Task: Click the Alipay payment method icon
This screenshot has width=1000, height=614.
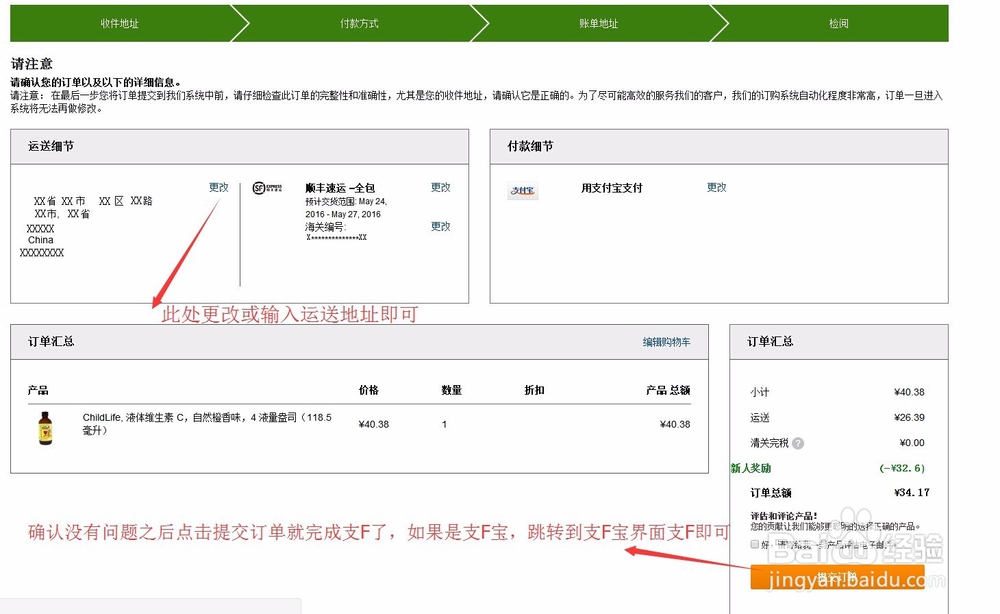Action: [522, 191]
